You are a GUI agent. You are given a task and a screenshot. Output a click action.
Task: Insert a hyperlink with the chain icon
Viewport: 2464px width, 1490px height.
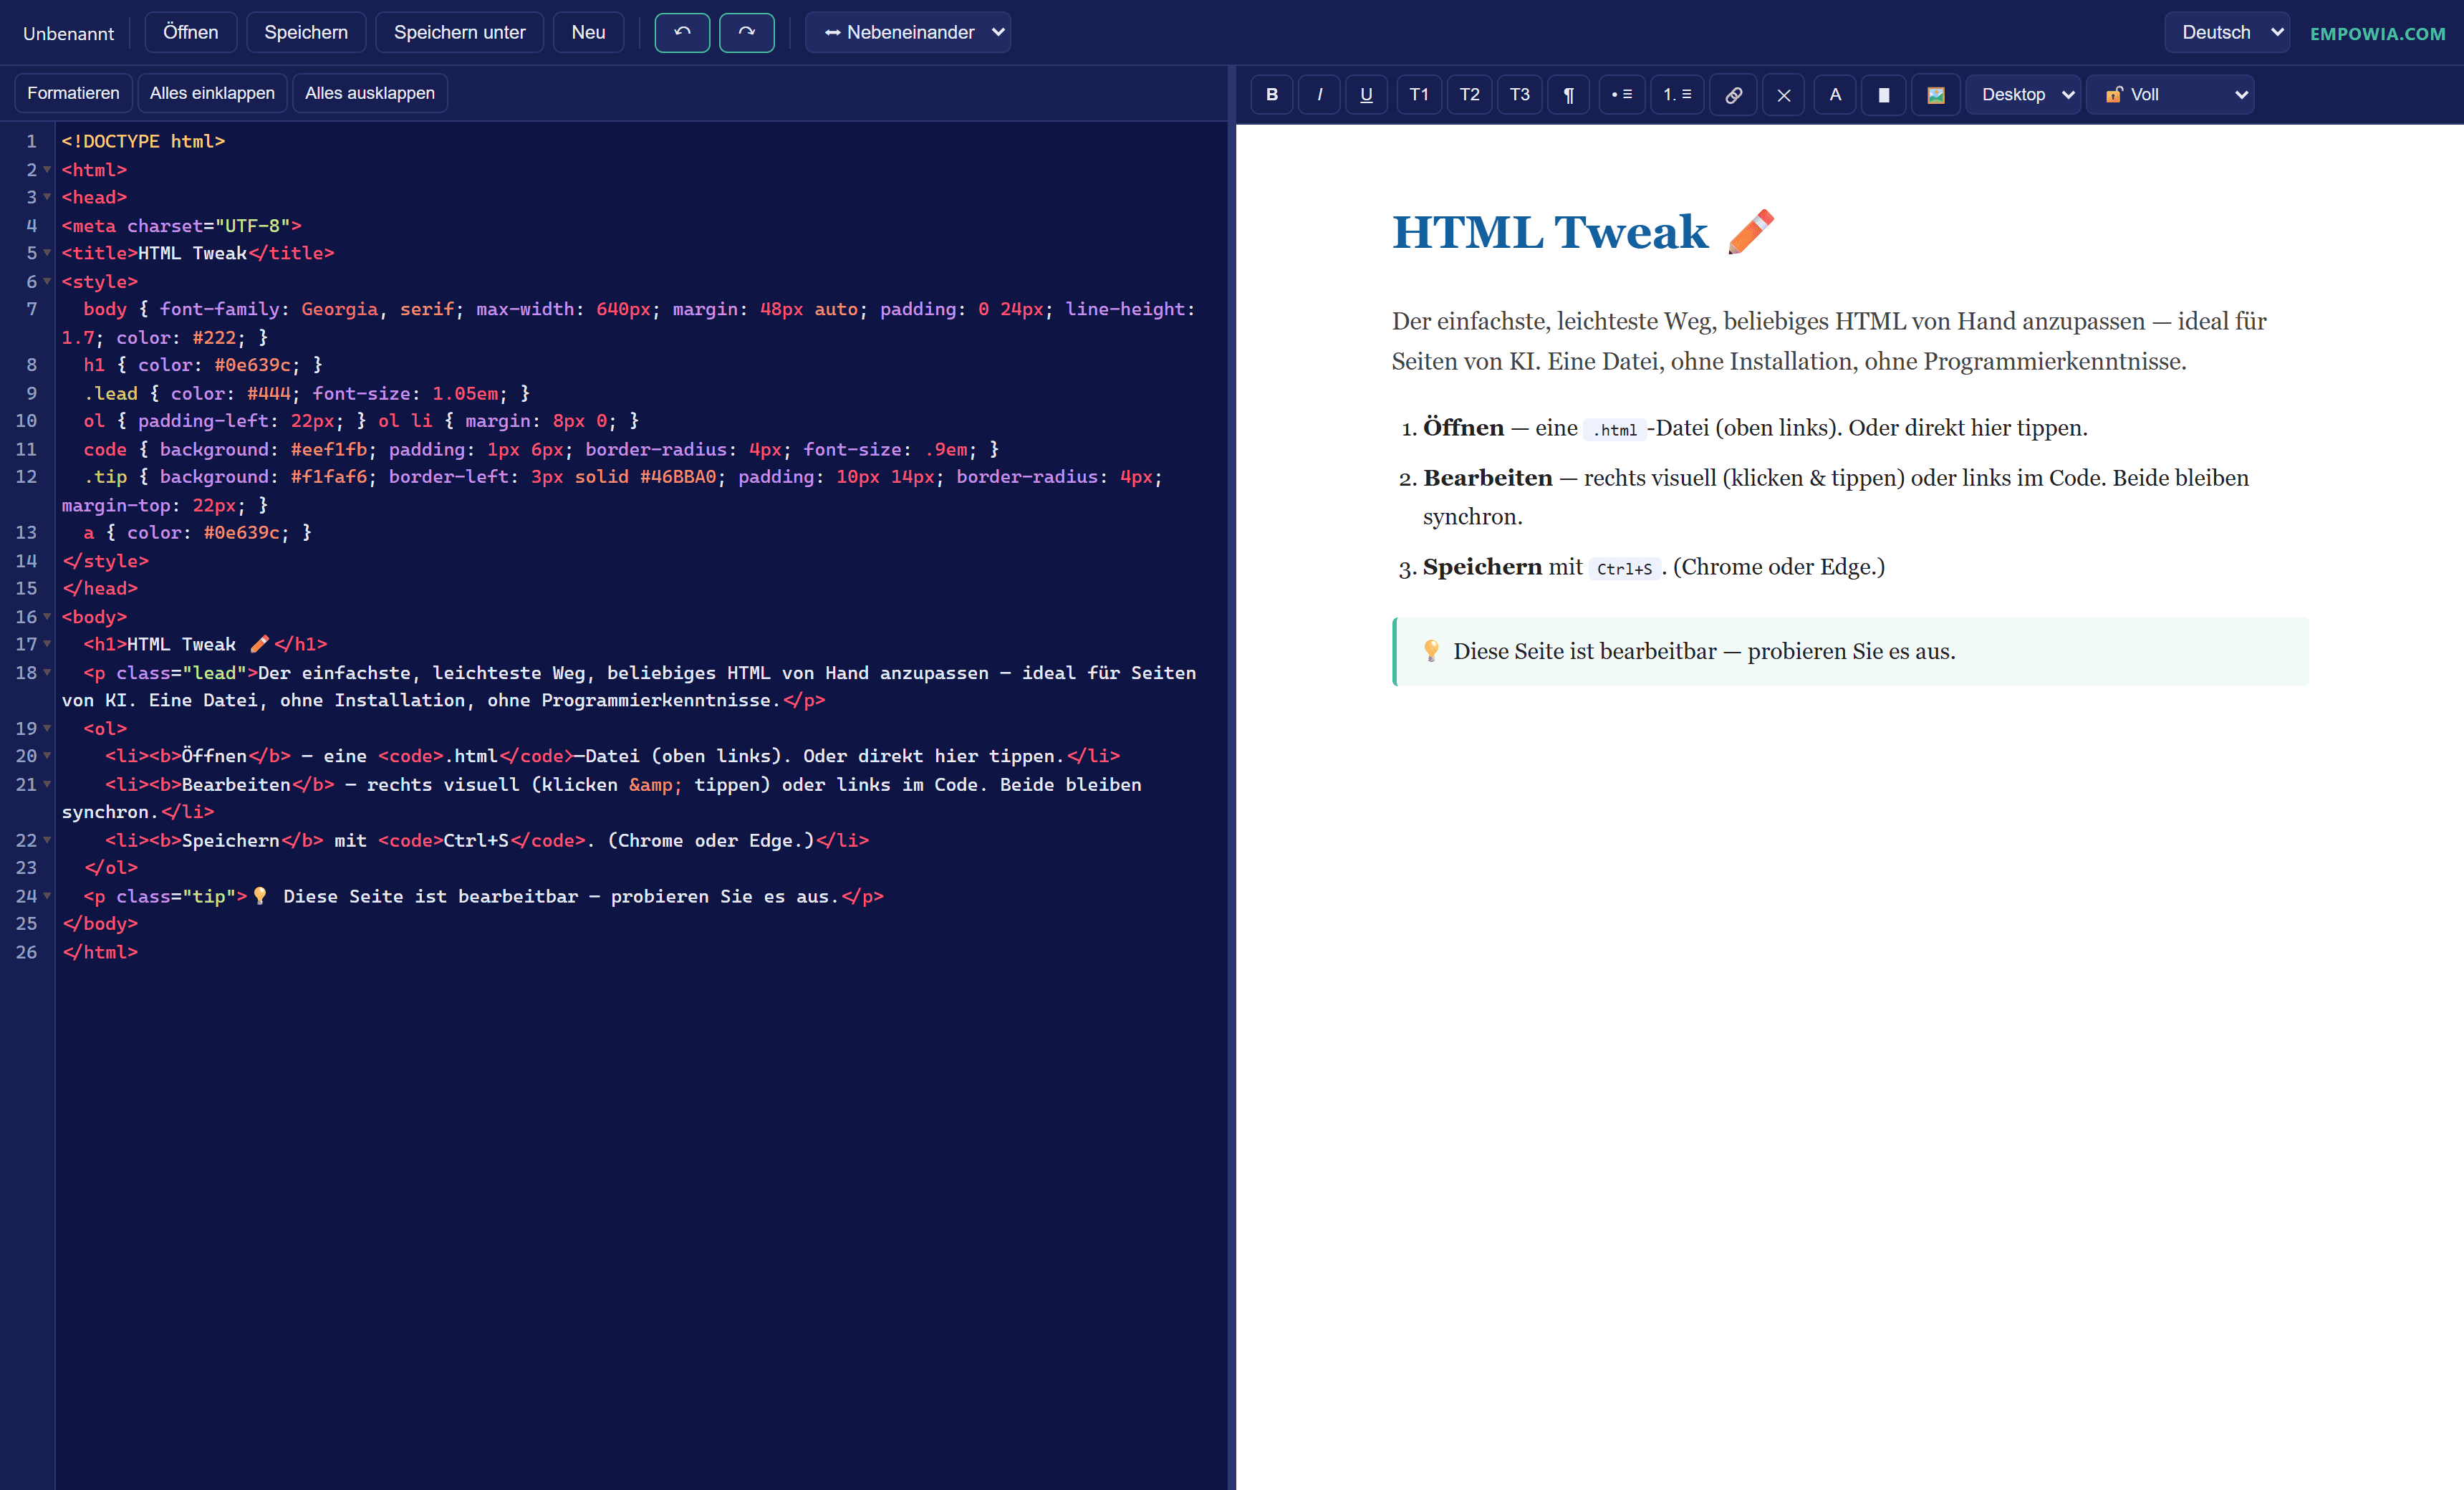click(1733, 94)
